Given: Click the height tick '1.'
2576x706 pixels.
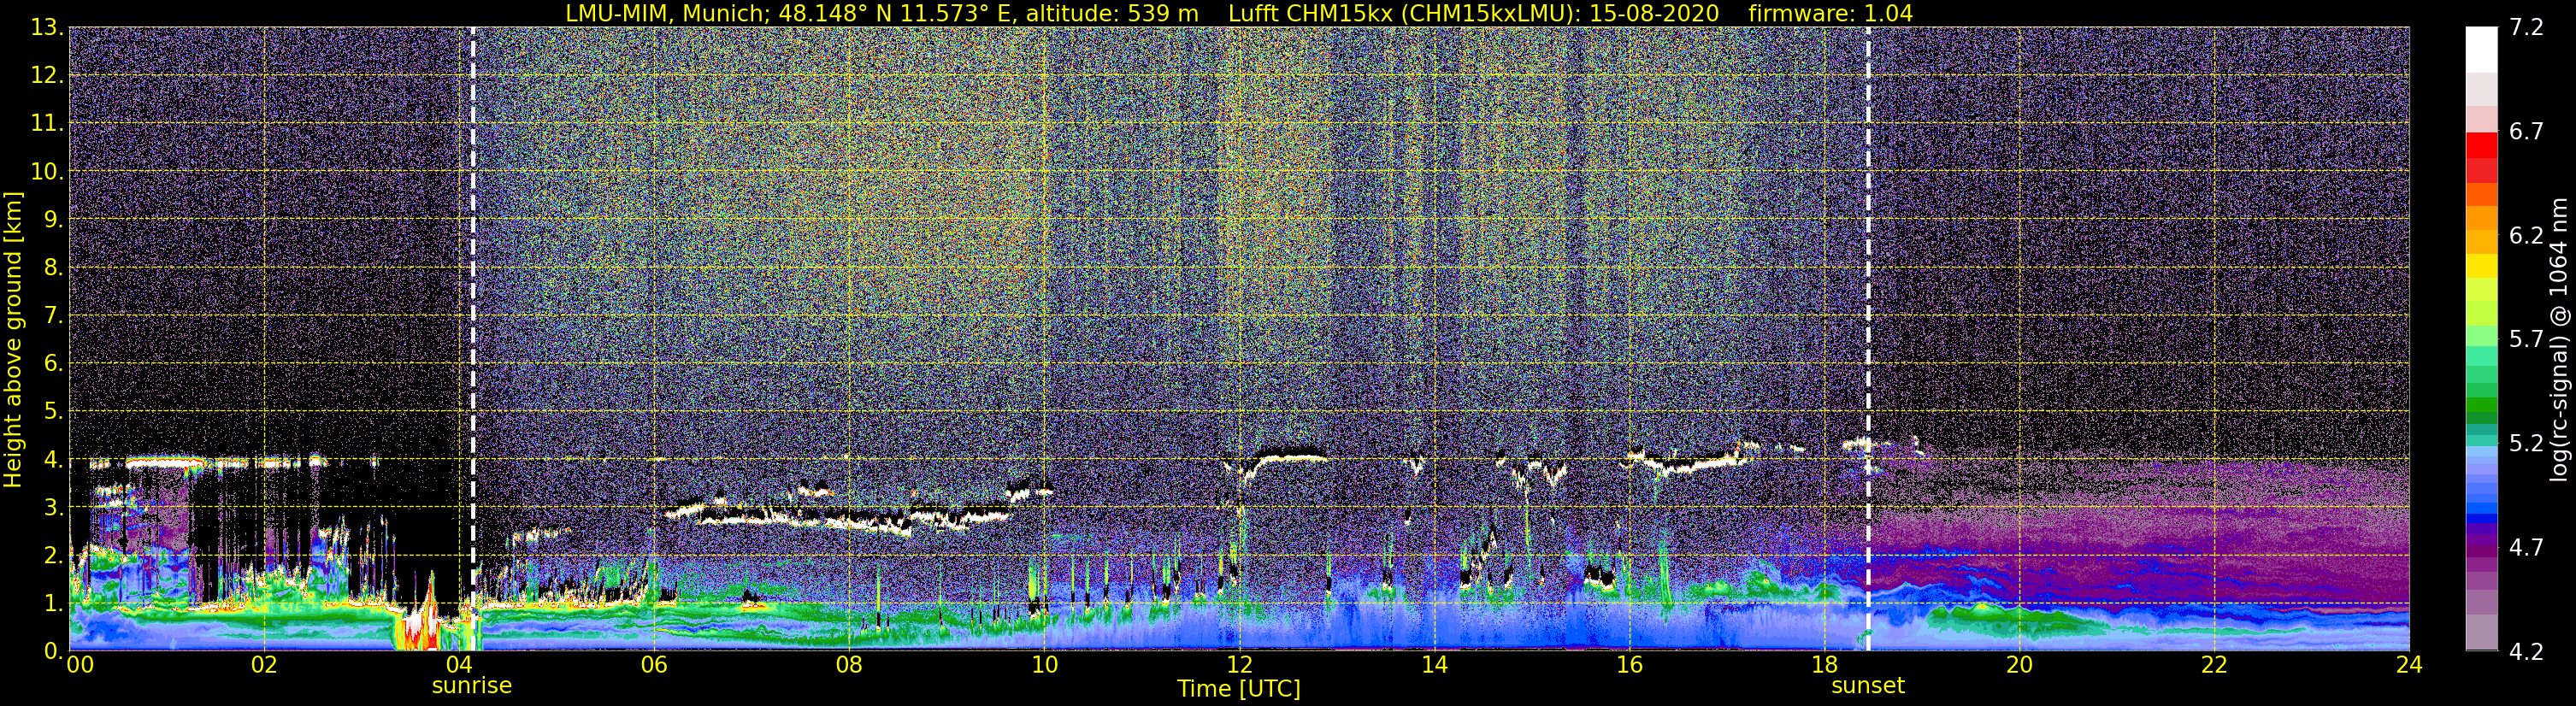Looking at the screenshot, I should 53,604.
